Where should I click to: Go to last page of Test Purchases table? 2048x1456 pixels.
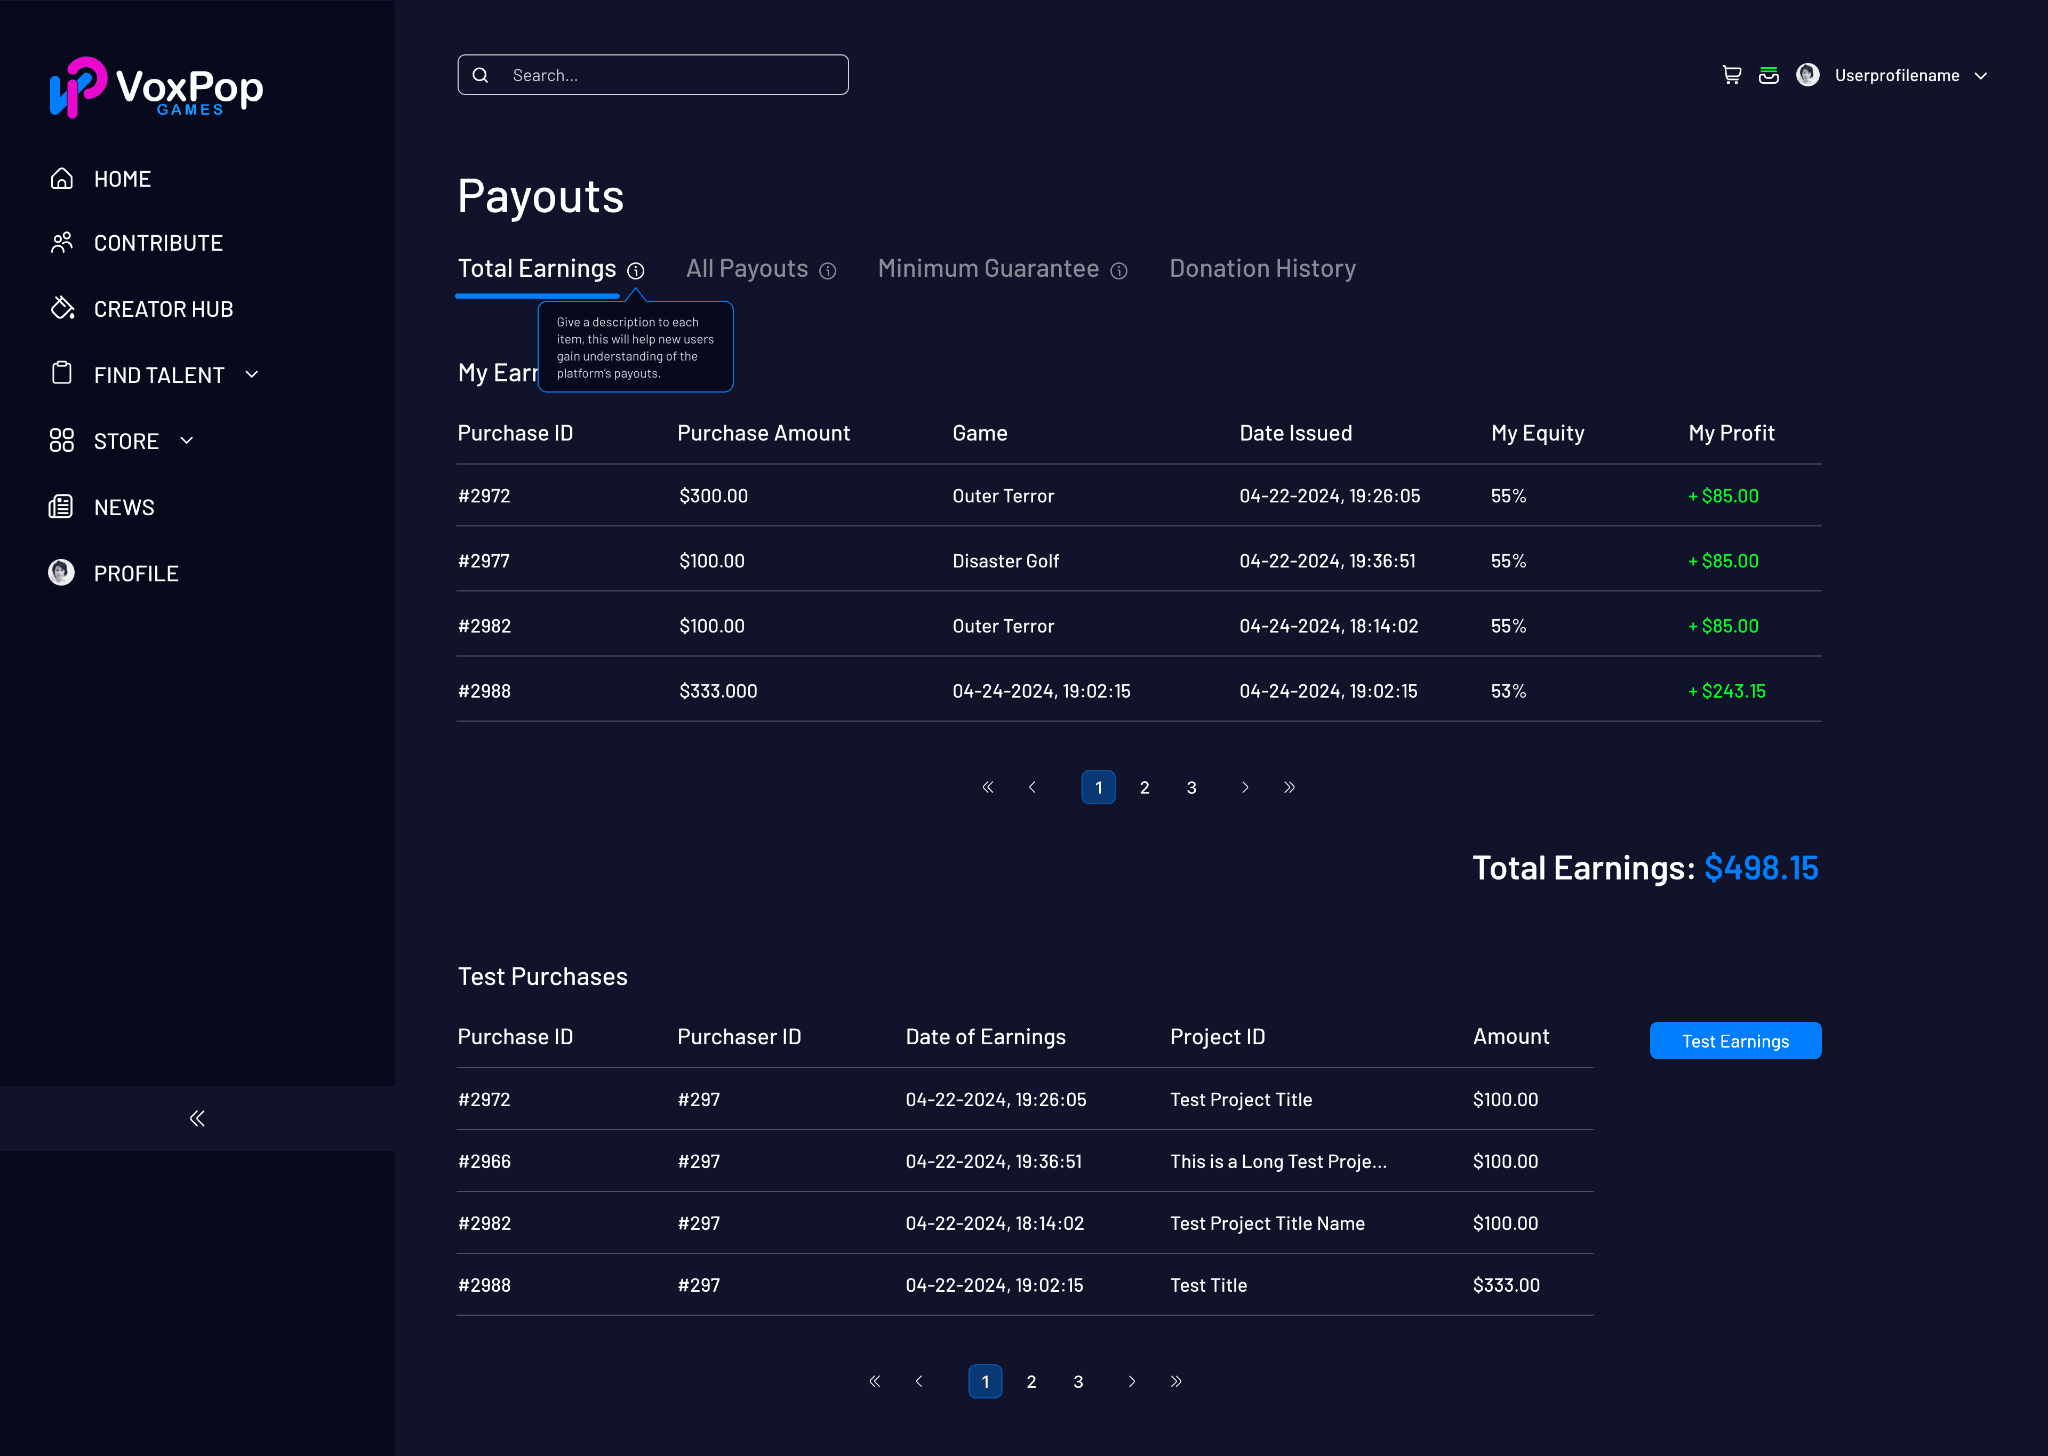[1177, 1381]
